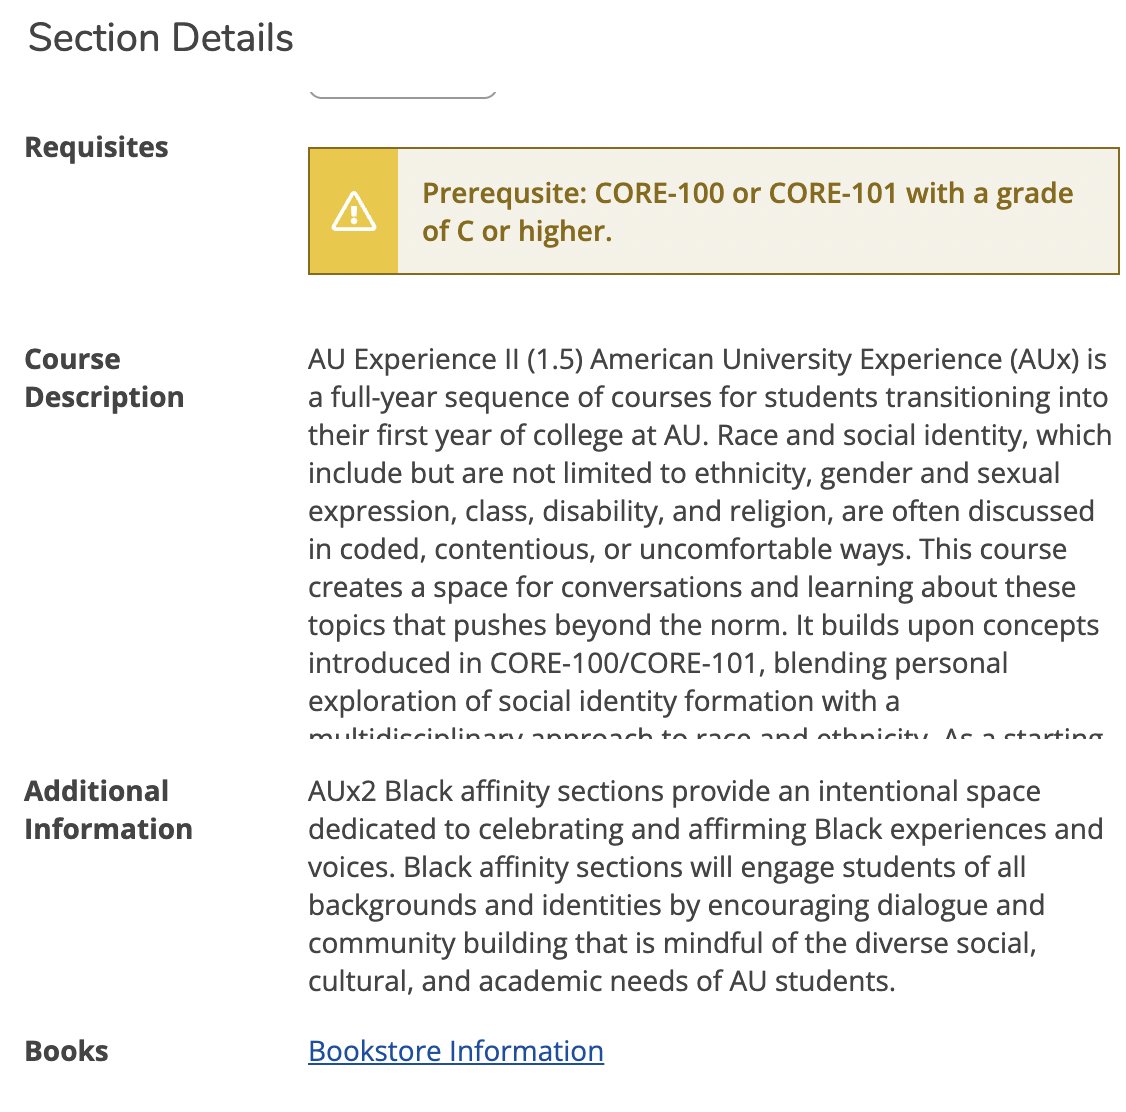The height and width of the screenshot is (1112, 1126).
Task: Click the Section Details heading
Action: click(x=160, y=38)
